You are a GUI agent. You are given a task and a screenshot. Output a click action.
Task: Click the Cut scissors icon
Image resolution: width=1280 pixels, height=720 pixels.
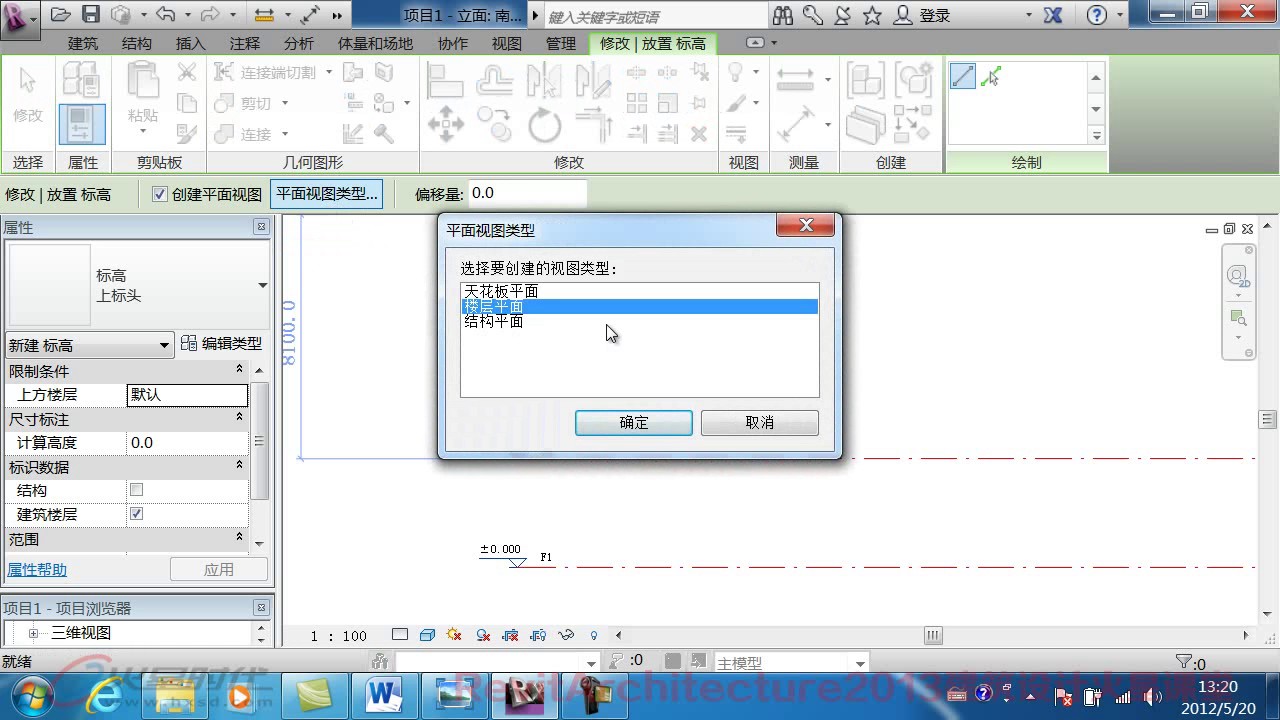(187, 72)
